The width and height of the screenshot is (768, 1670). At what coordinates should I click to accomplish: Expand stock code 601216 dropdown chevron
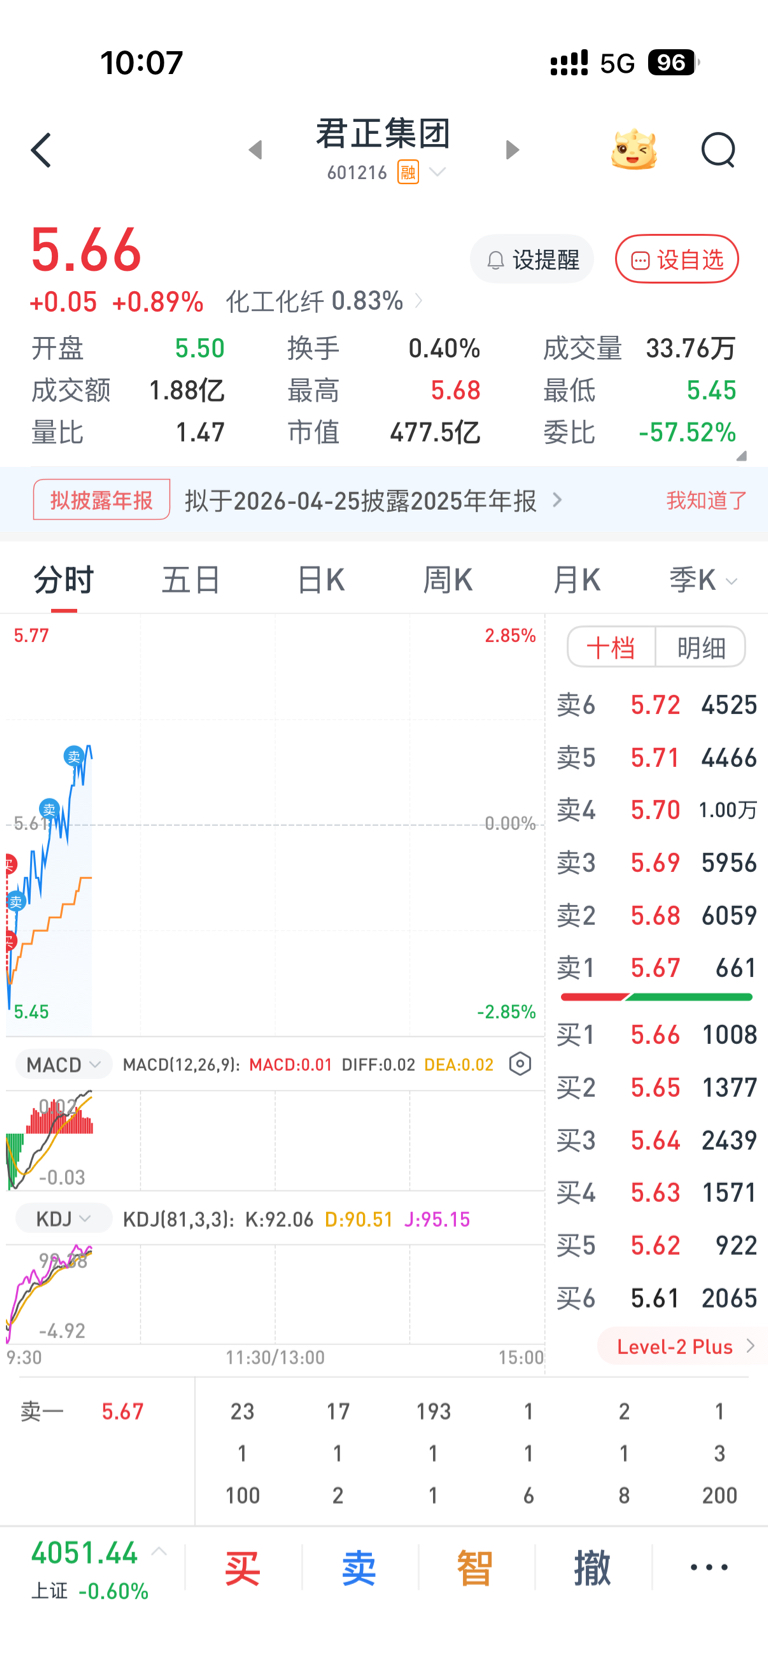pyautogui.click(x=437, y=173)
